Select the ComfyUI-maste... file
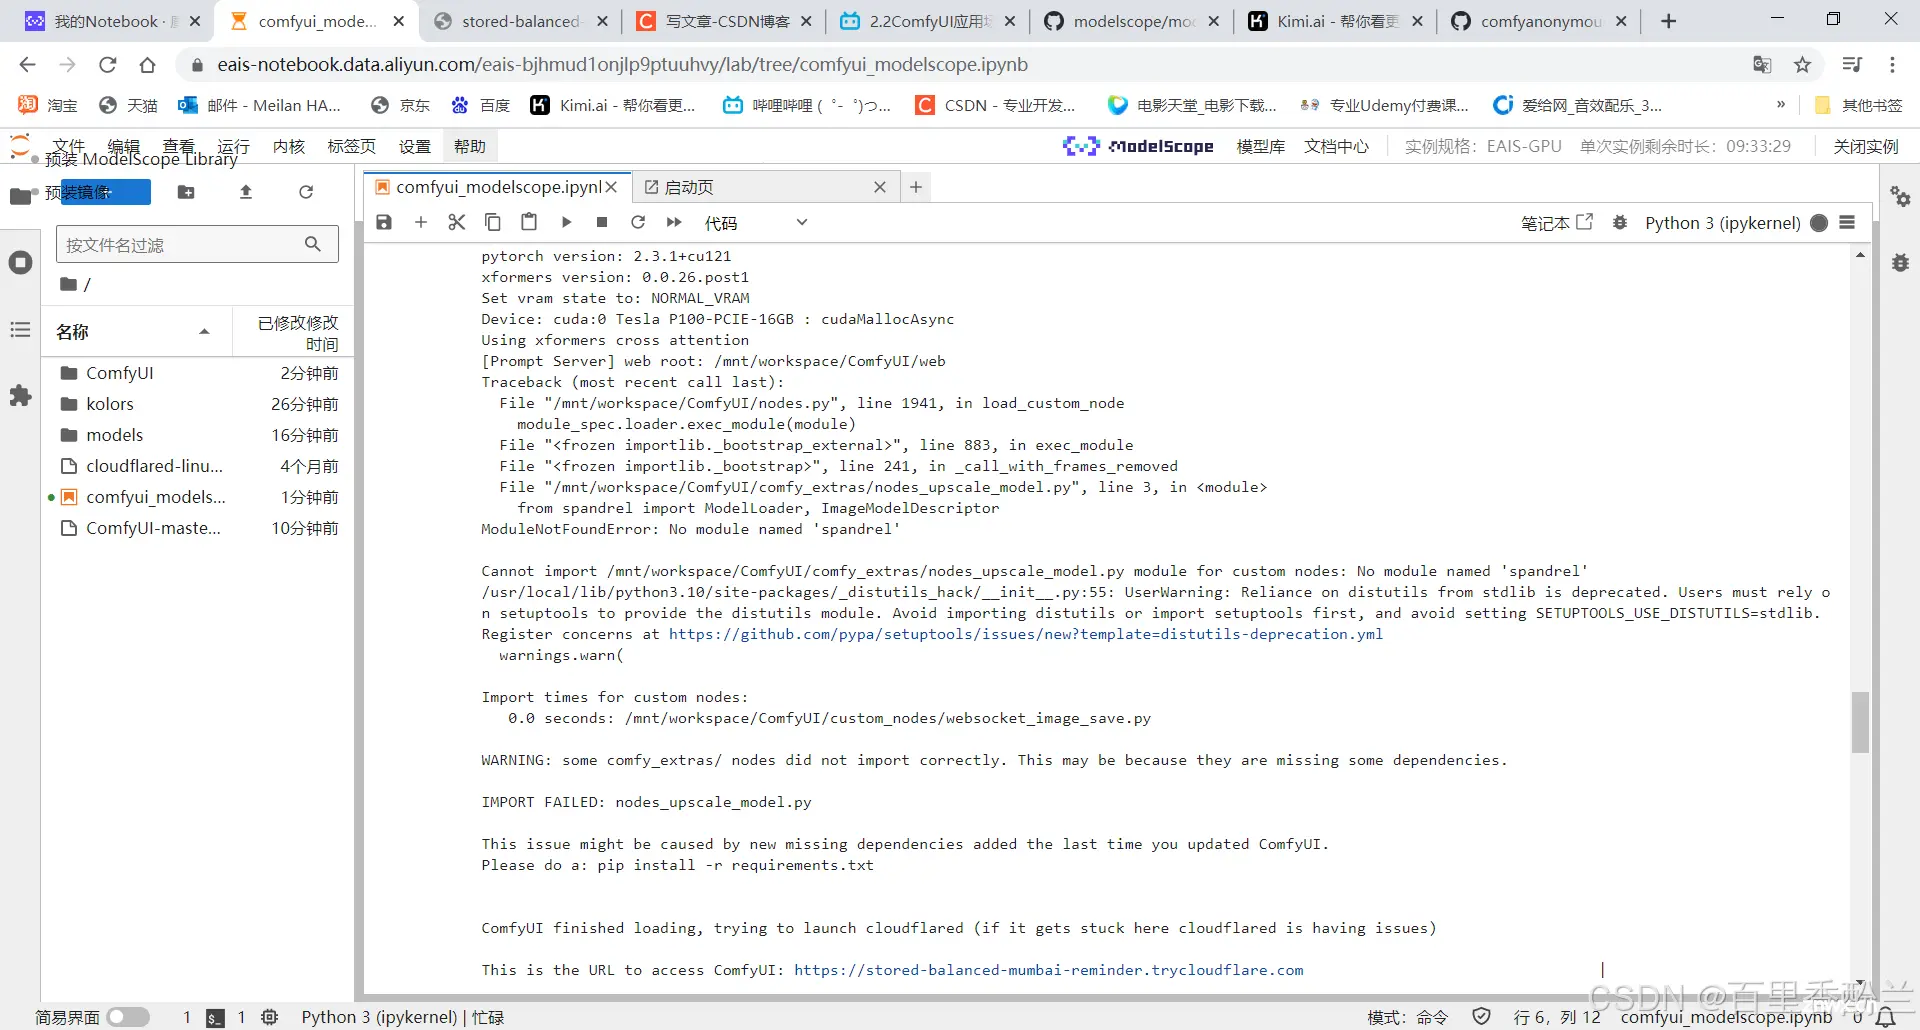Screen dimensions: 1920x1030 point(198,528)
